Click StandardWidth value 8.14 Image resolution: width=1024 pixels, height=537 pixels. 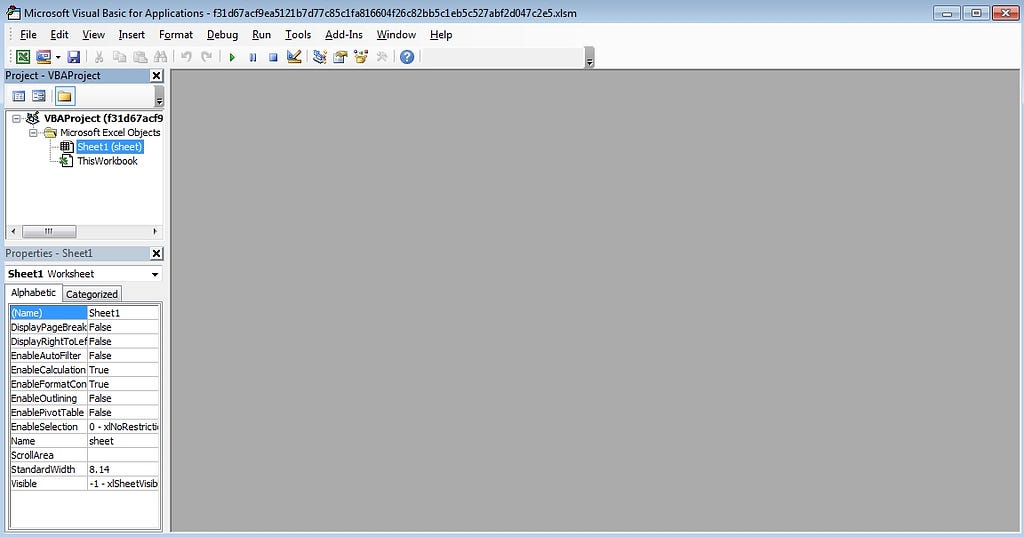pos(123,470)
